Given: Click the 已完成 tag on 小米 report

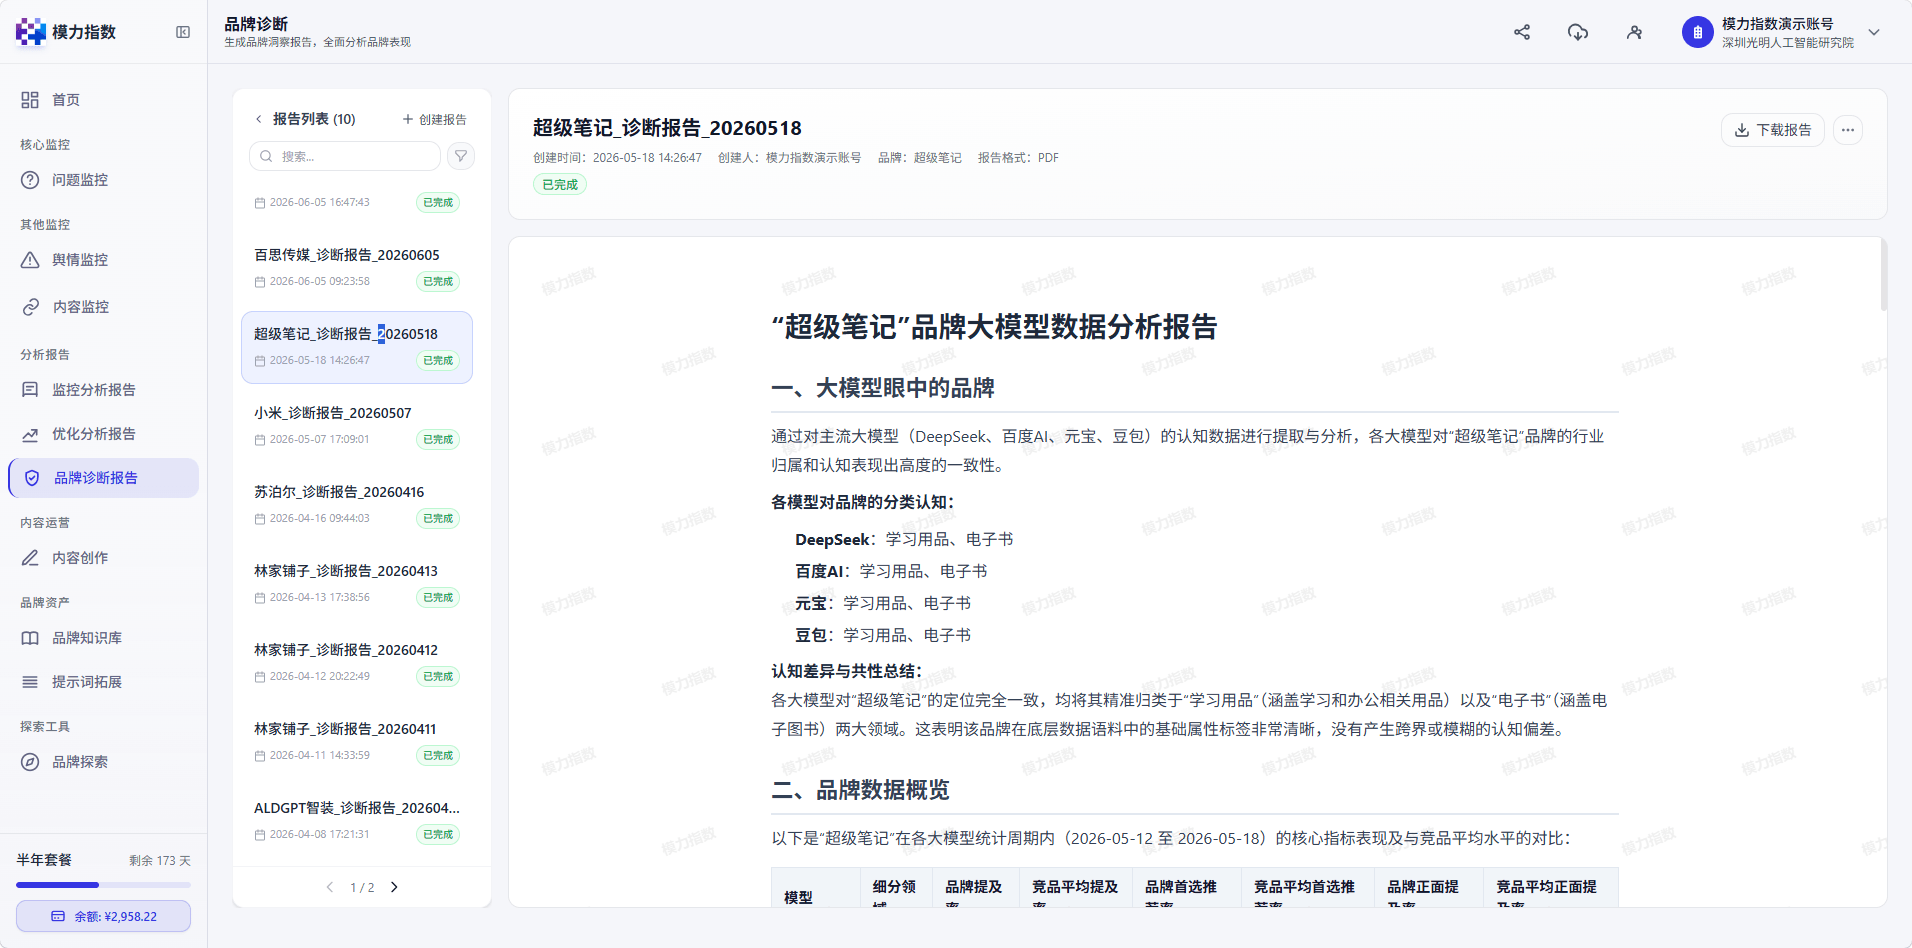Looking at the screenshot, I should 438,440.
